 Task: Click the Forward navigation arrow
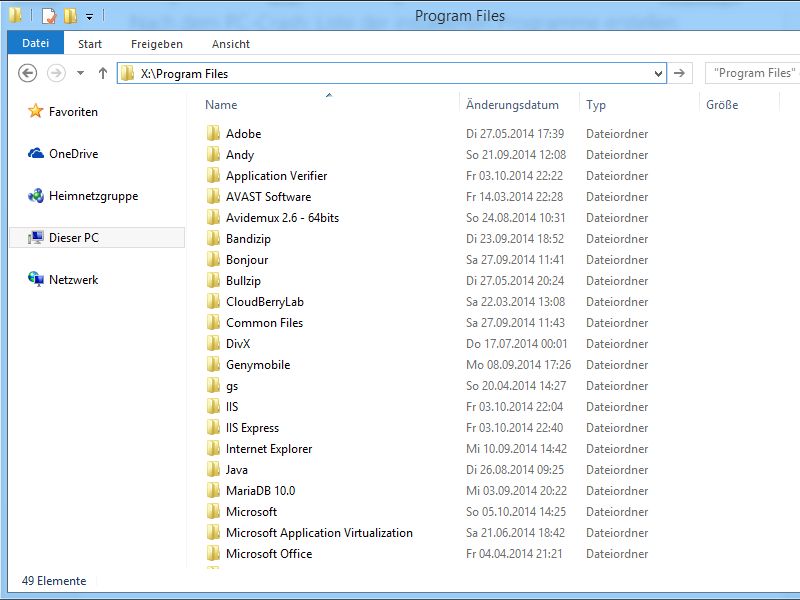56,73
